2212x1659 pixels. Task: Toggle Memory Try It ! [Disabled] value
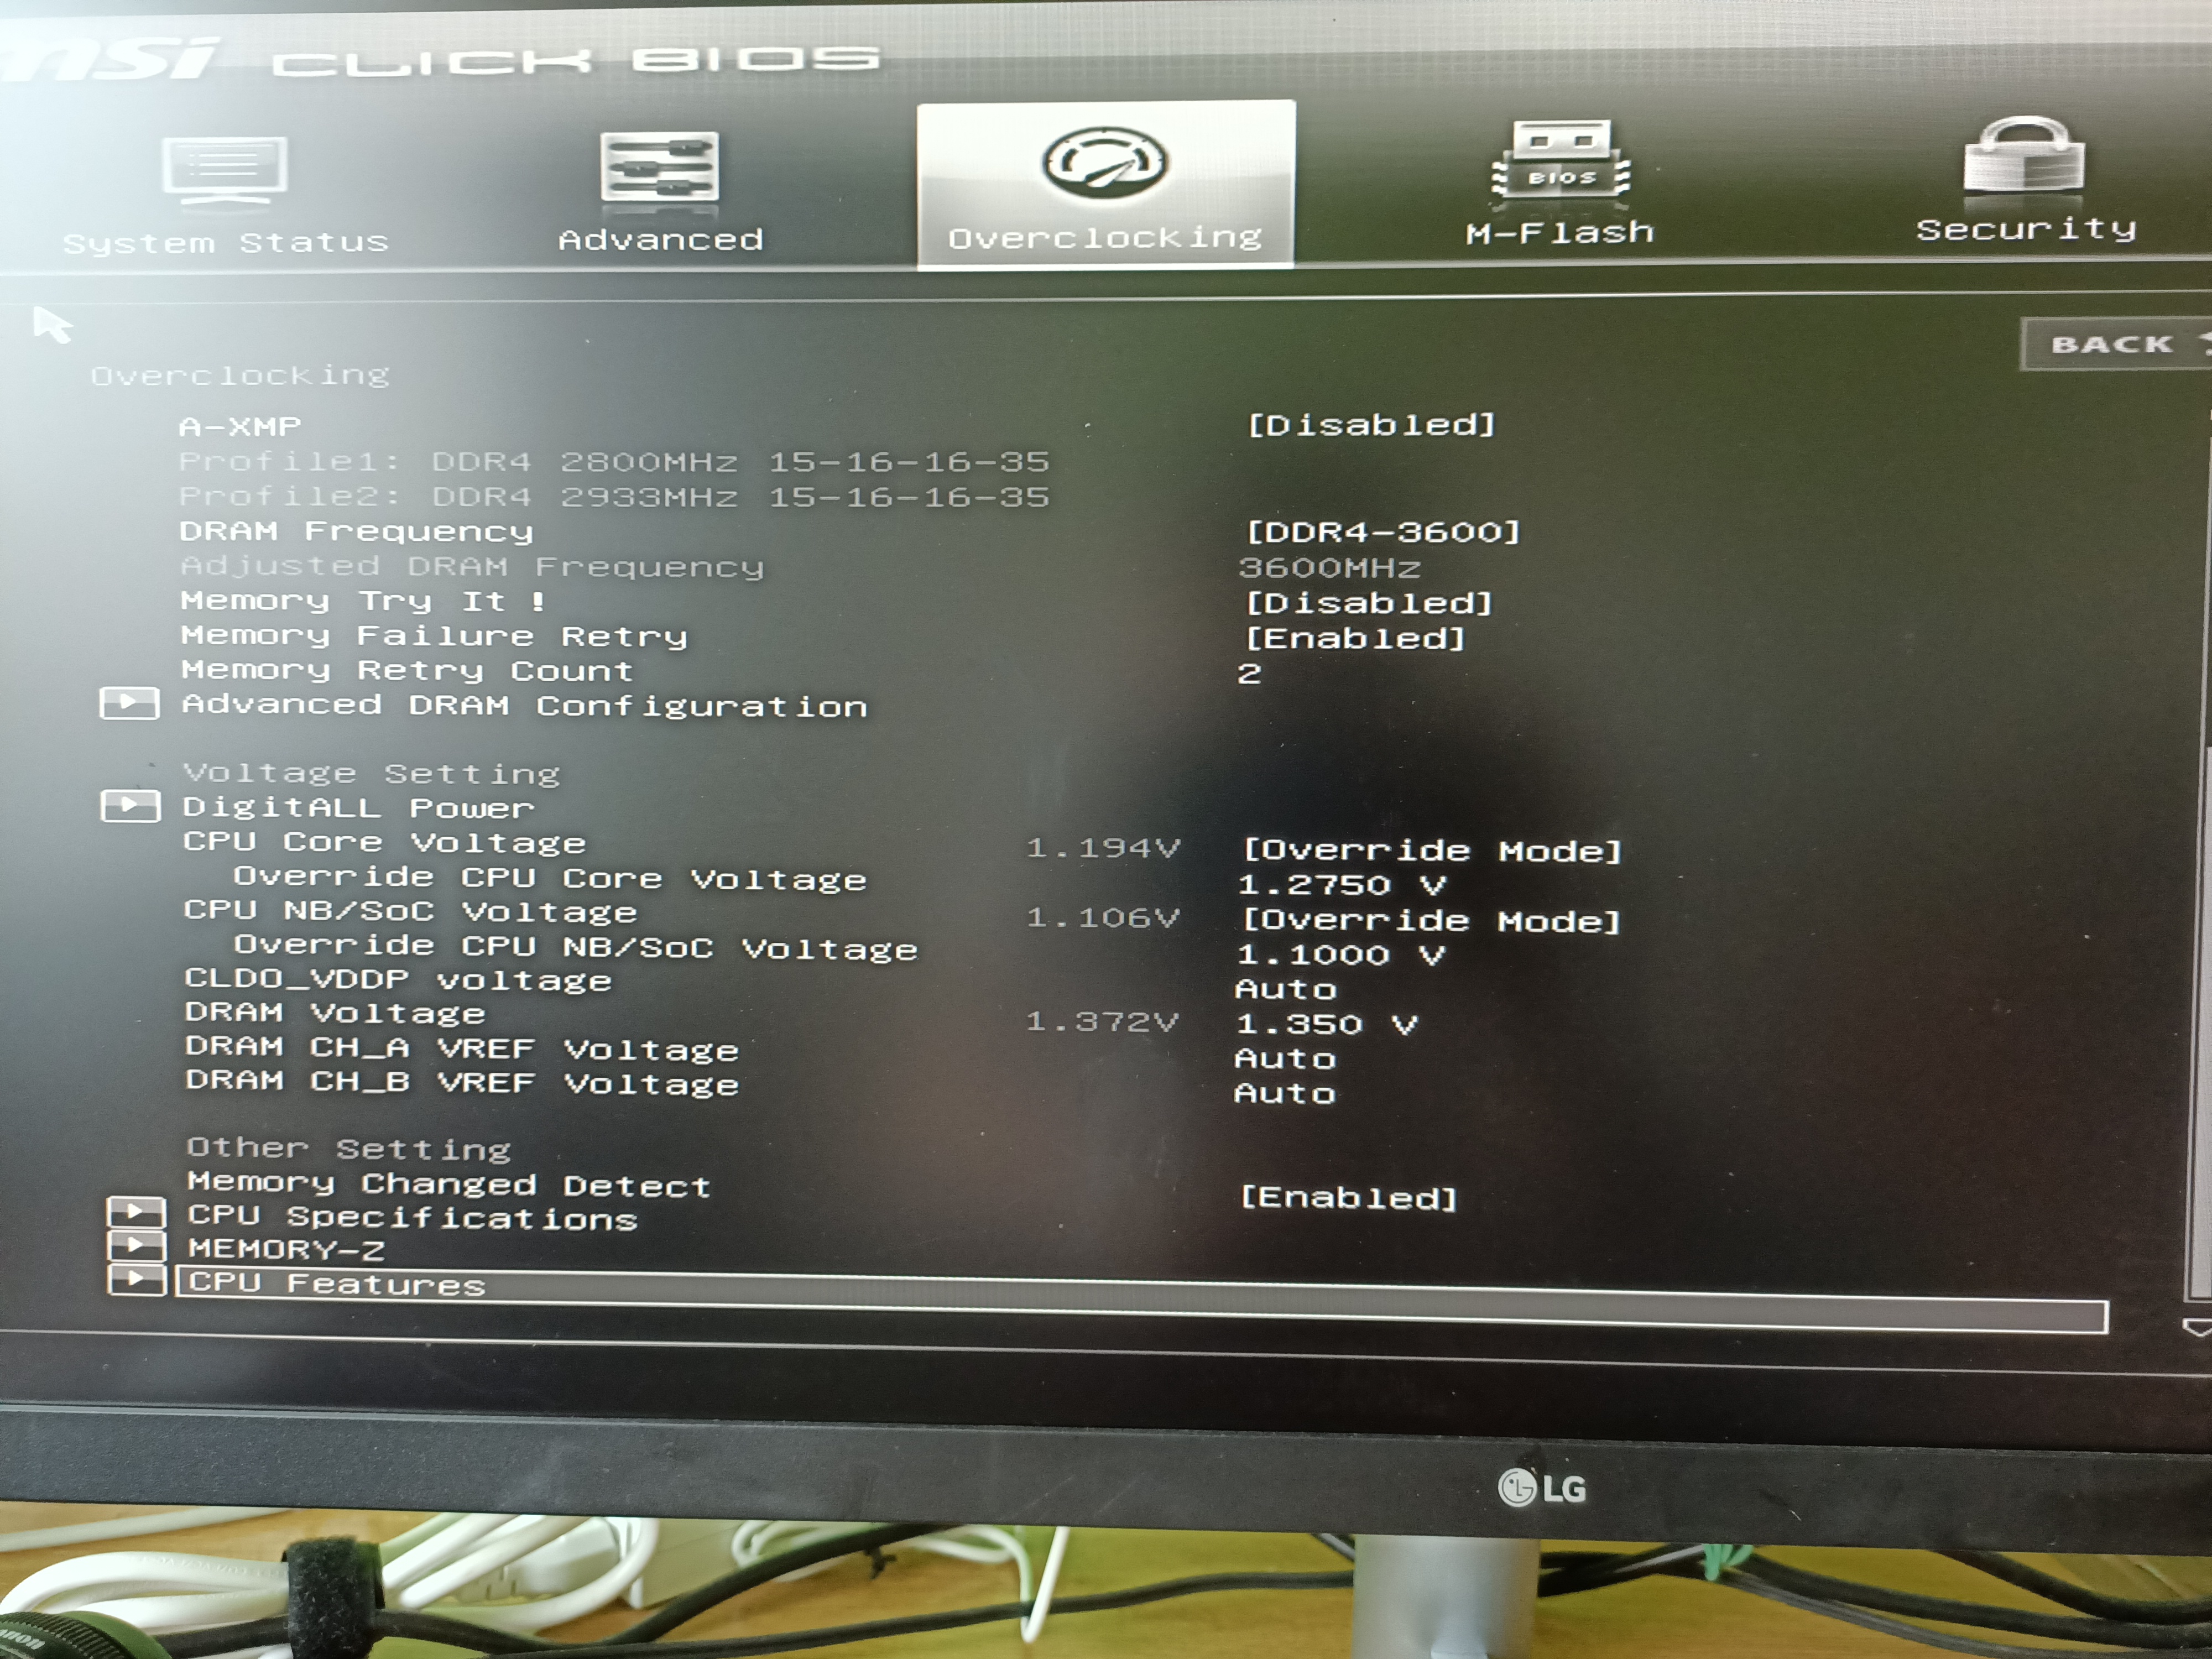point(1369,603)
